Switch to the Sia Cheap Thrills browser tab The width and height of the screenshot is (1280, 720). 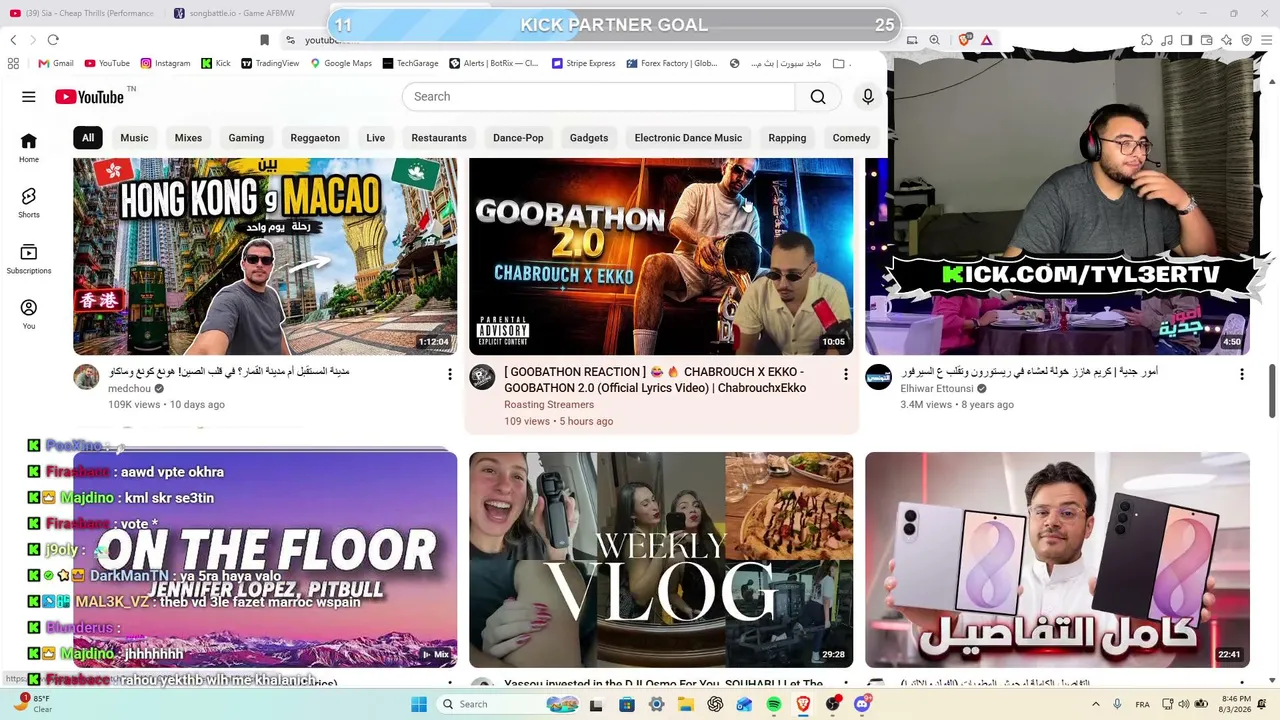[x=84, y=13]
